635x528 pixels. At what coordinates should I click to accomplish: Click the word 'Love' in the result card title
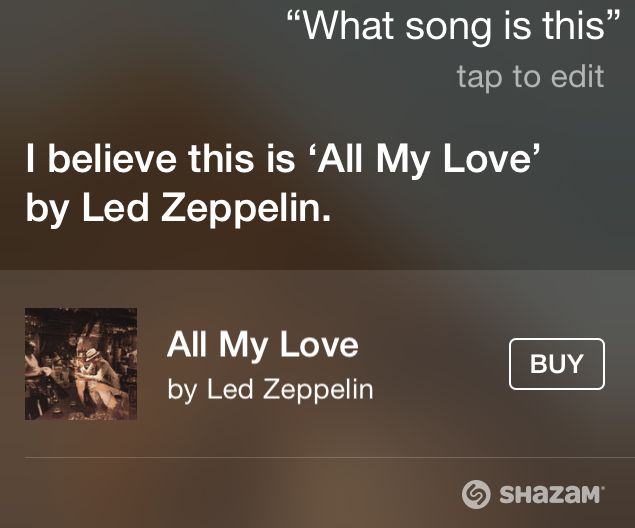319,345
